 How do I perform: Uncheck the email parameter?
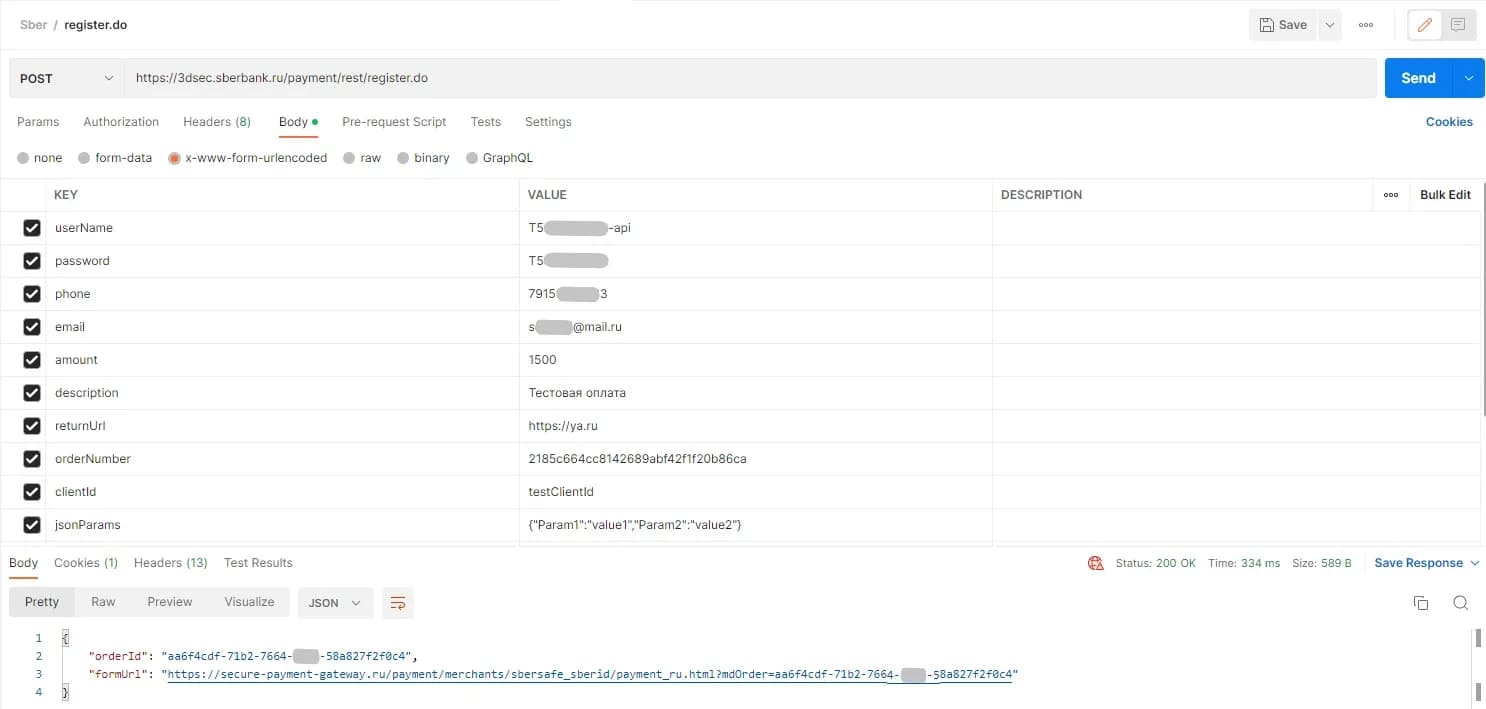pyautogui.click(x=32, y=327)
